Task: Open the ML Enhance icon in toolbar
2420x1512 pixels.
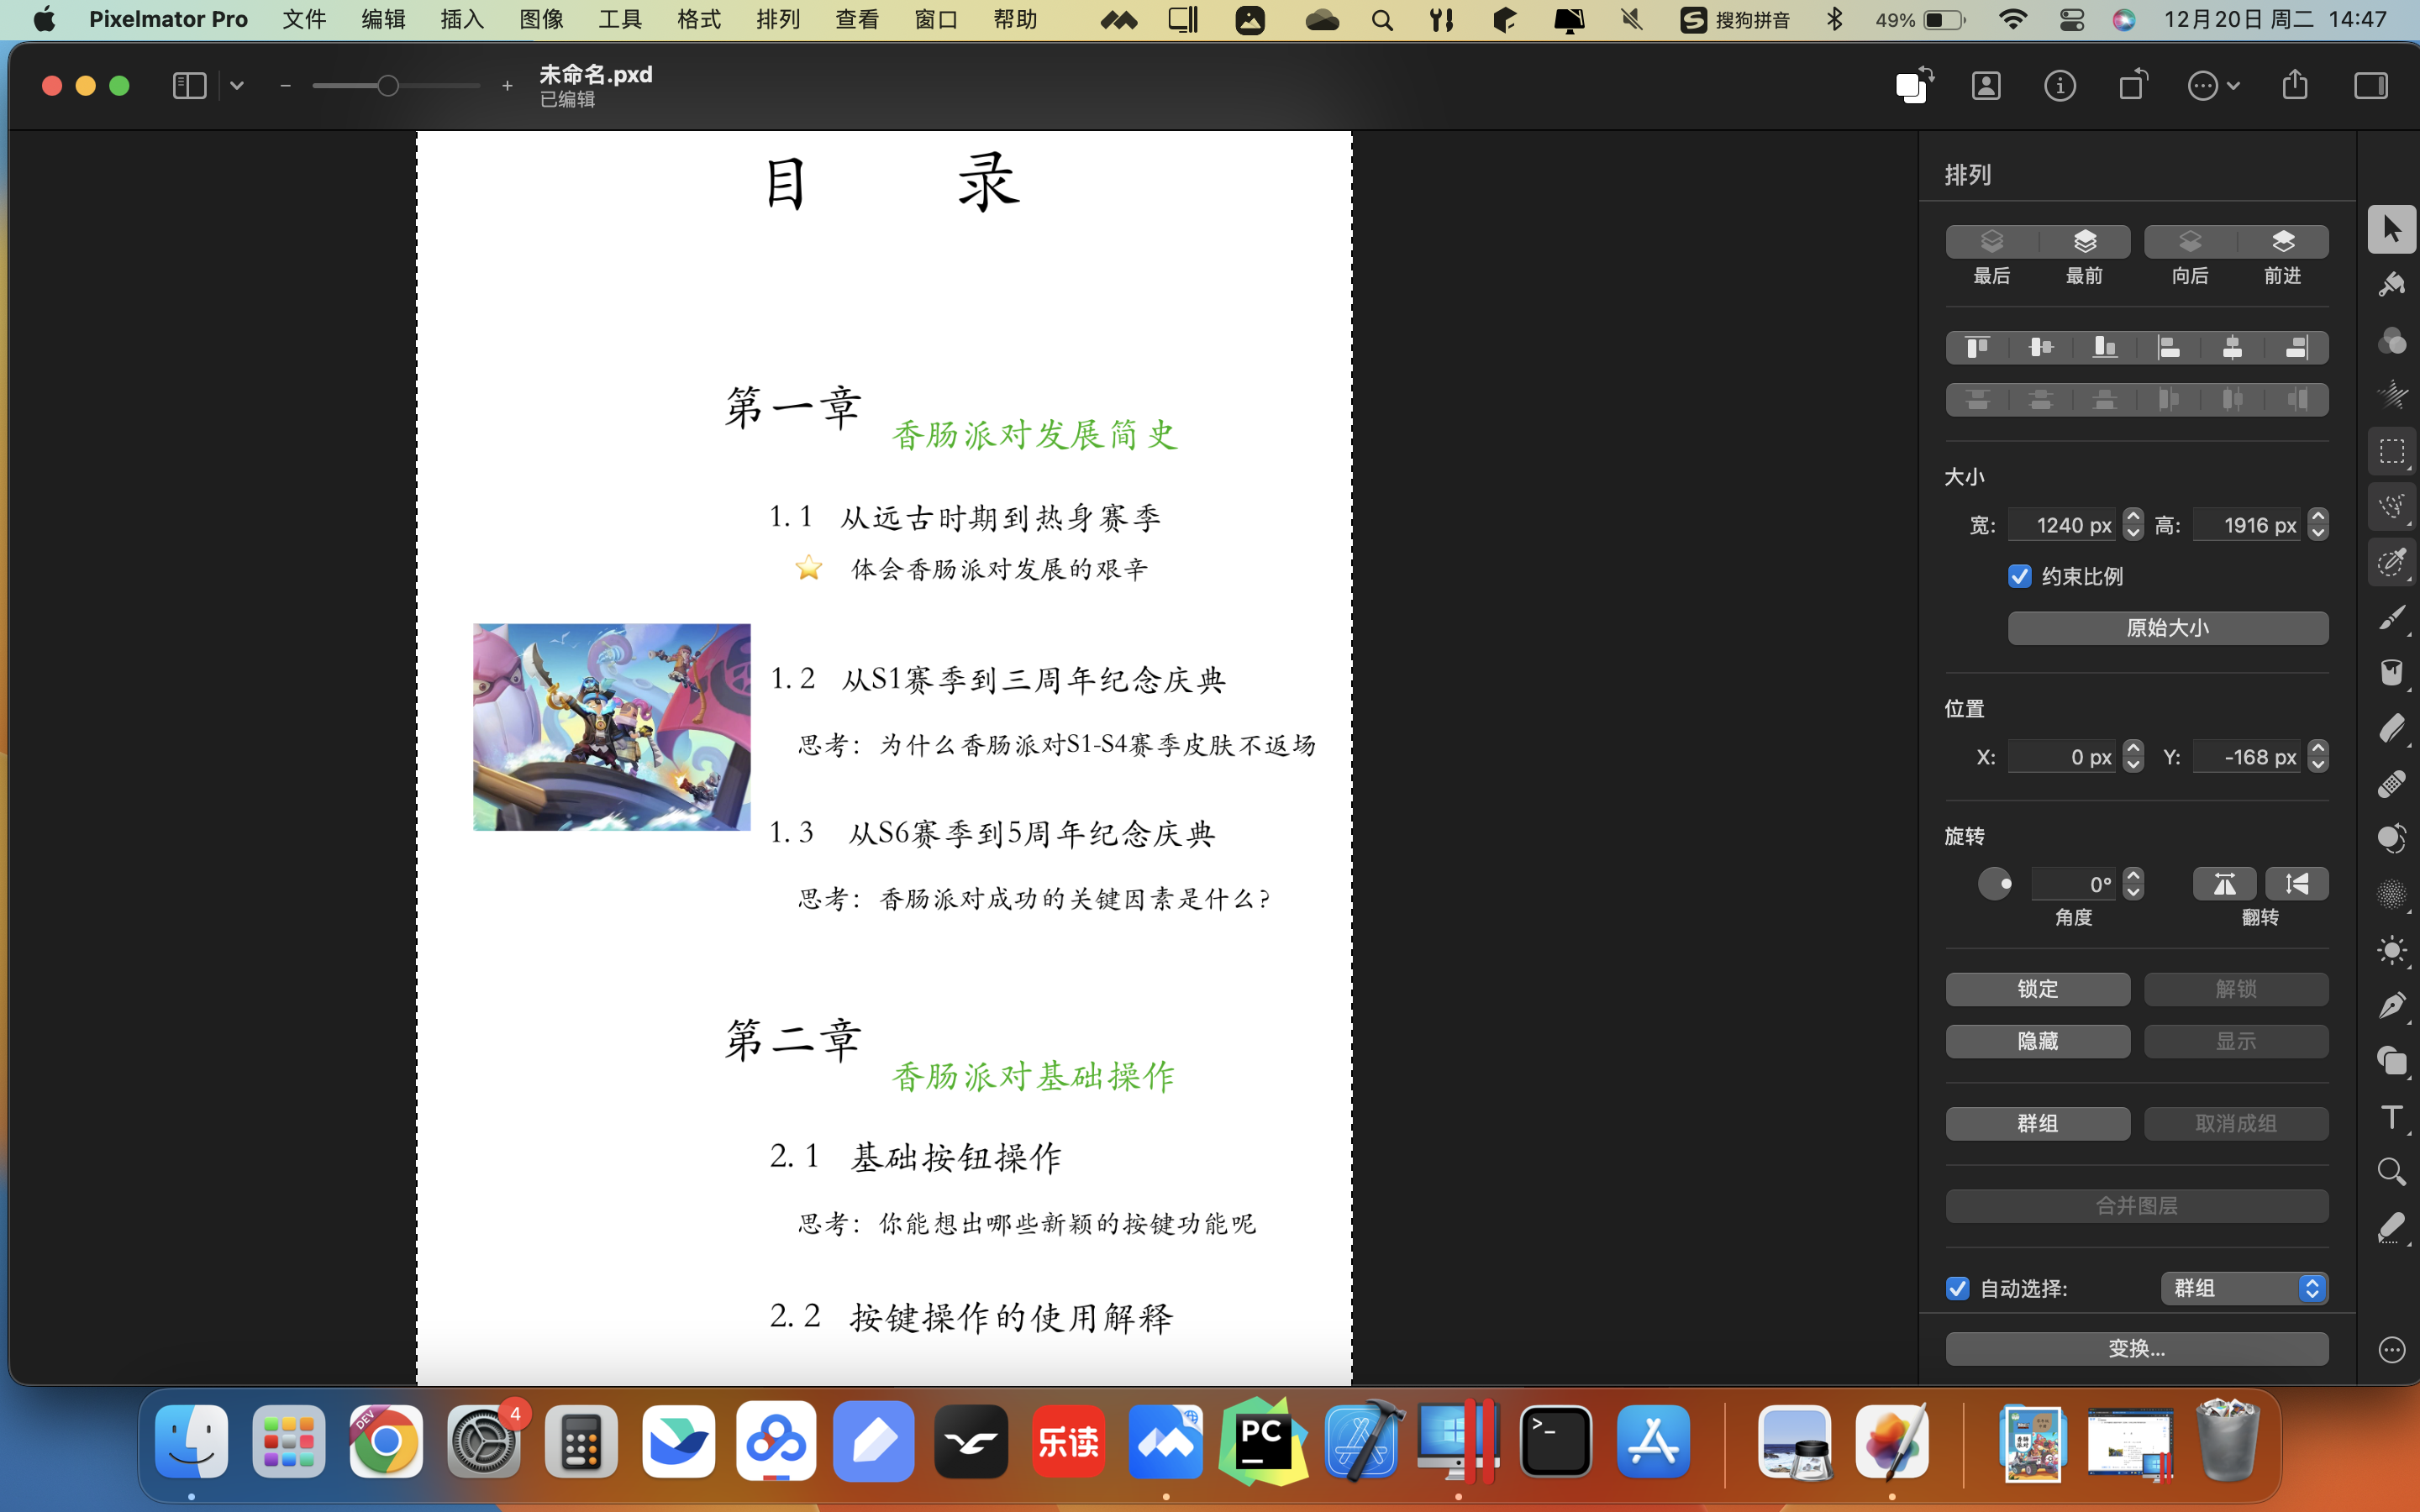Action: tap(1986, 86)
